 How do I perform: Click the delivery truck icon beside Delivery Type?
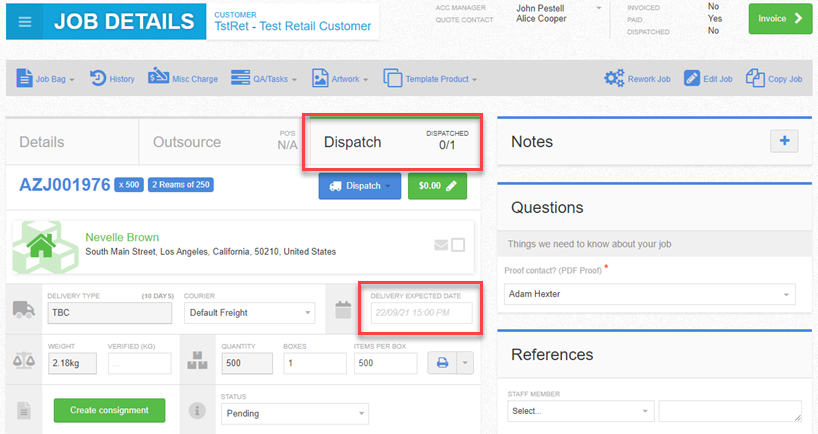[23, 309]
